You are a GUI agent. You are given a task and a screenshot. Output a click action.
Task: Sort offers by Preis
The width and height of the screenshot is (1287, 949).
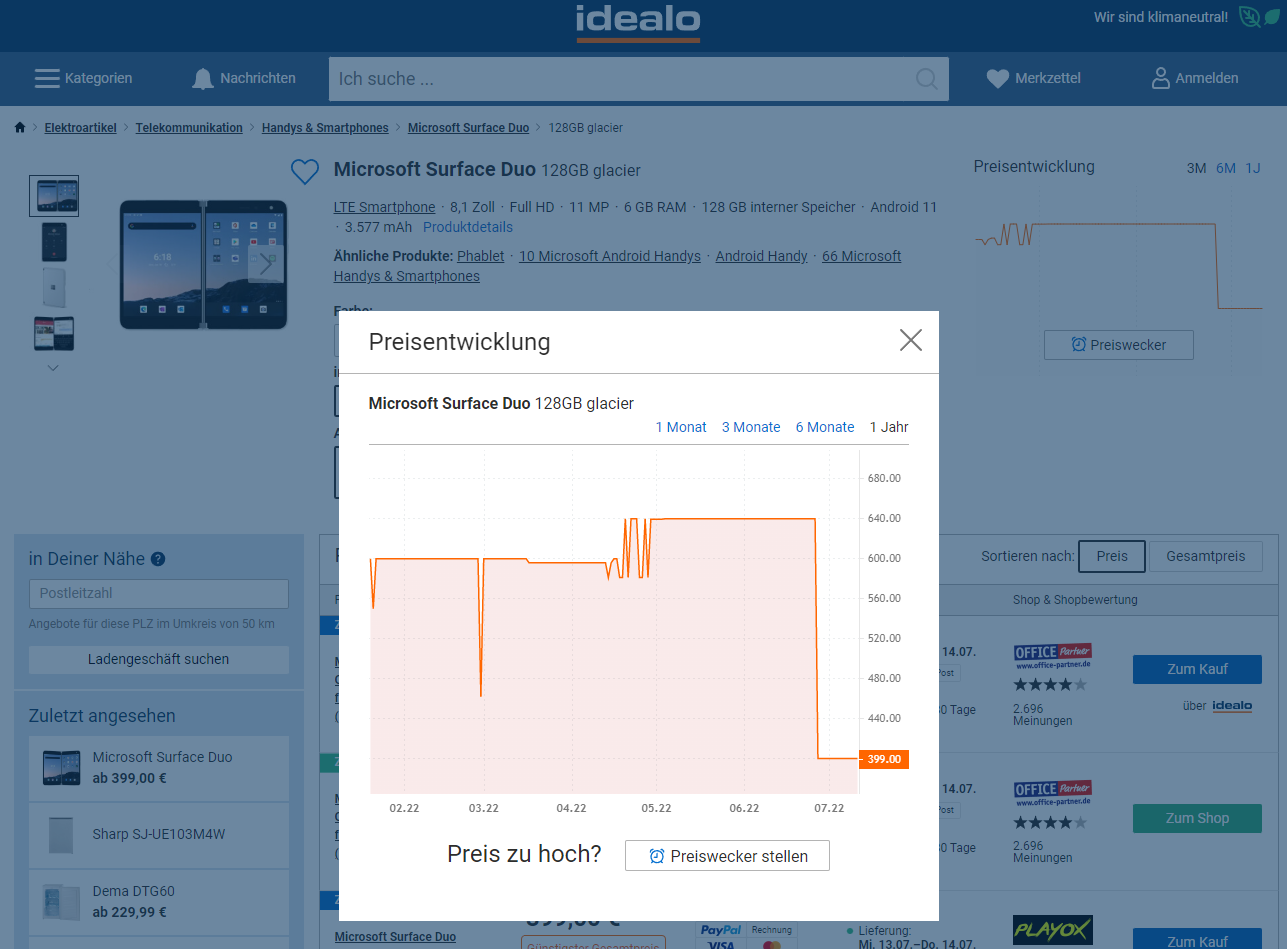1112,556
